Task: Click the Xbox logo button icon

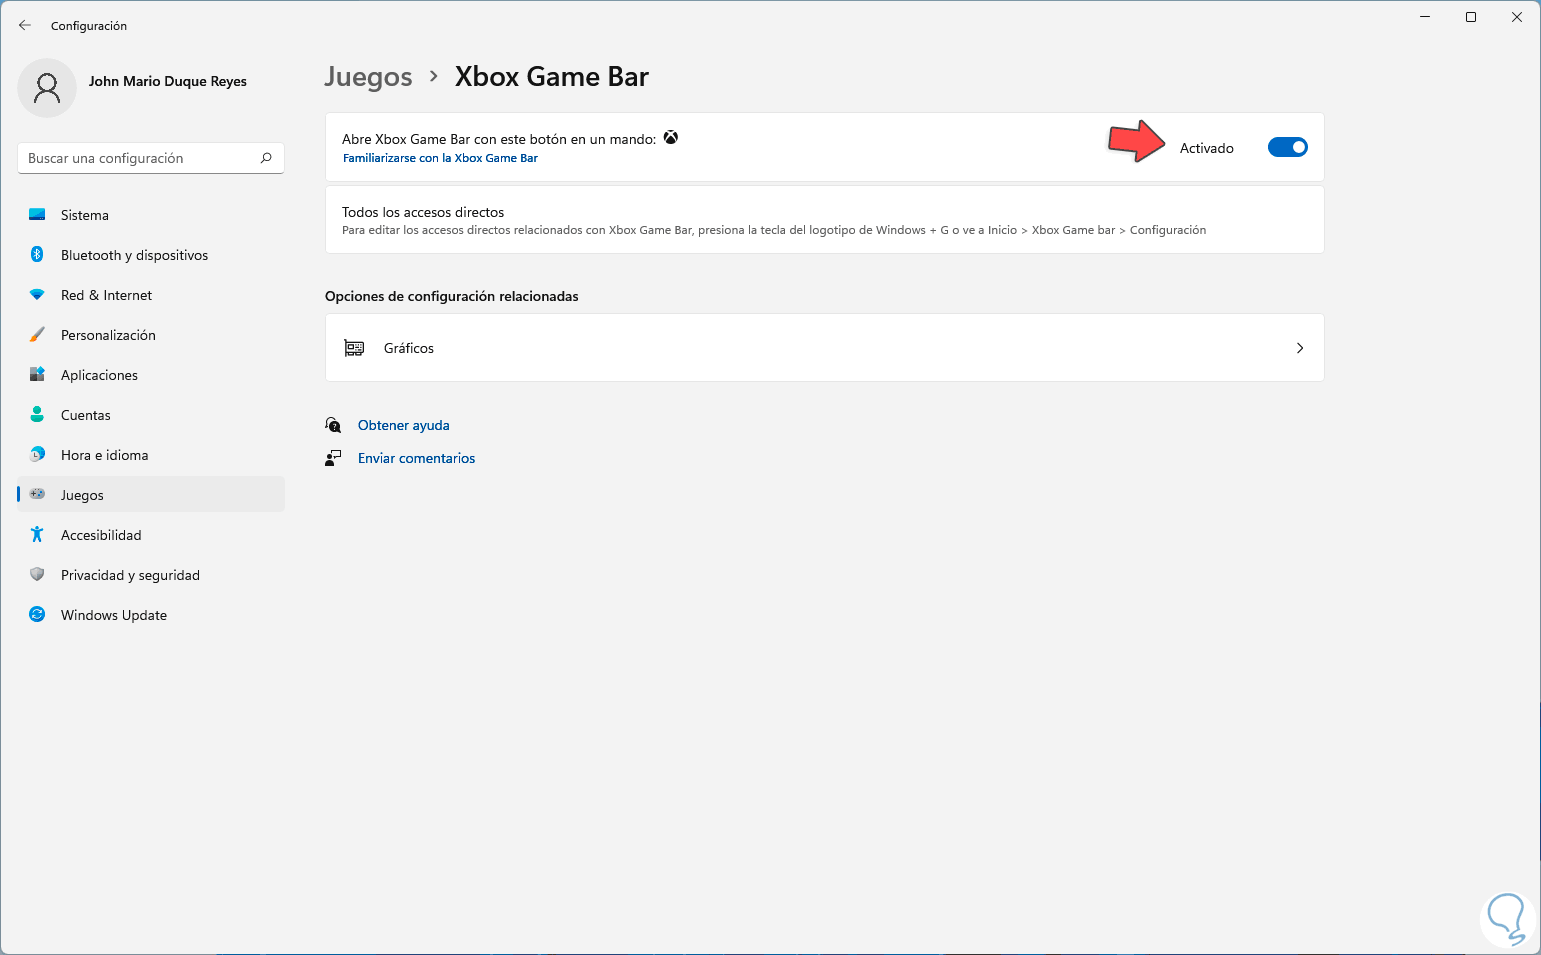Action: (x=671, y=138)
